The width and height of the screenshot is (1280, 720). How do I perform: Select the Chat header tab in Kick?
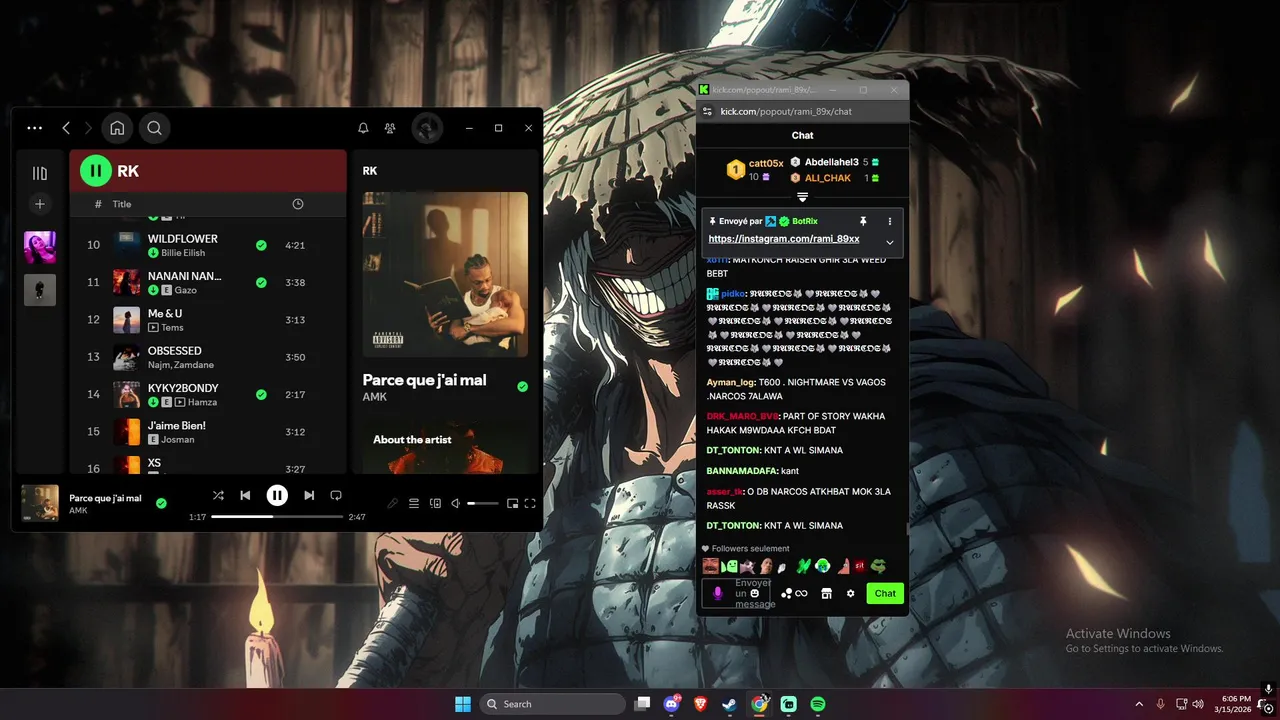tap(802, 135)
